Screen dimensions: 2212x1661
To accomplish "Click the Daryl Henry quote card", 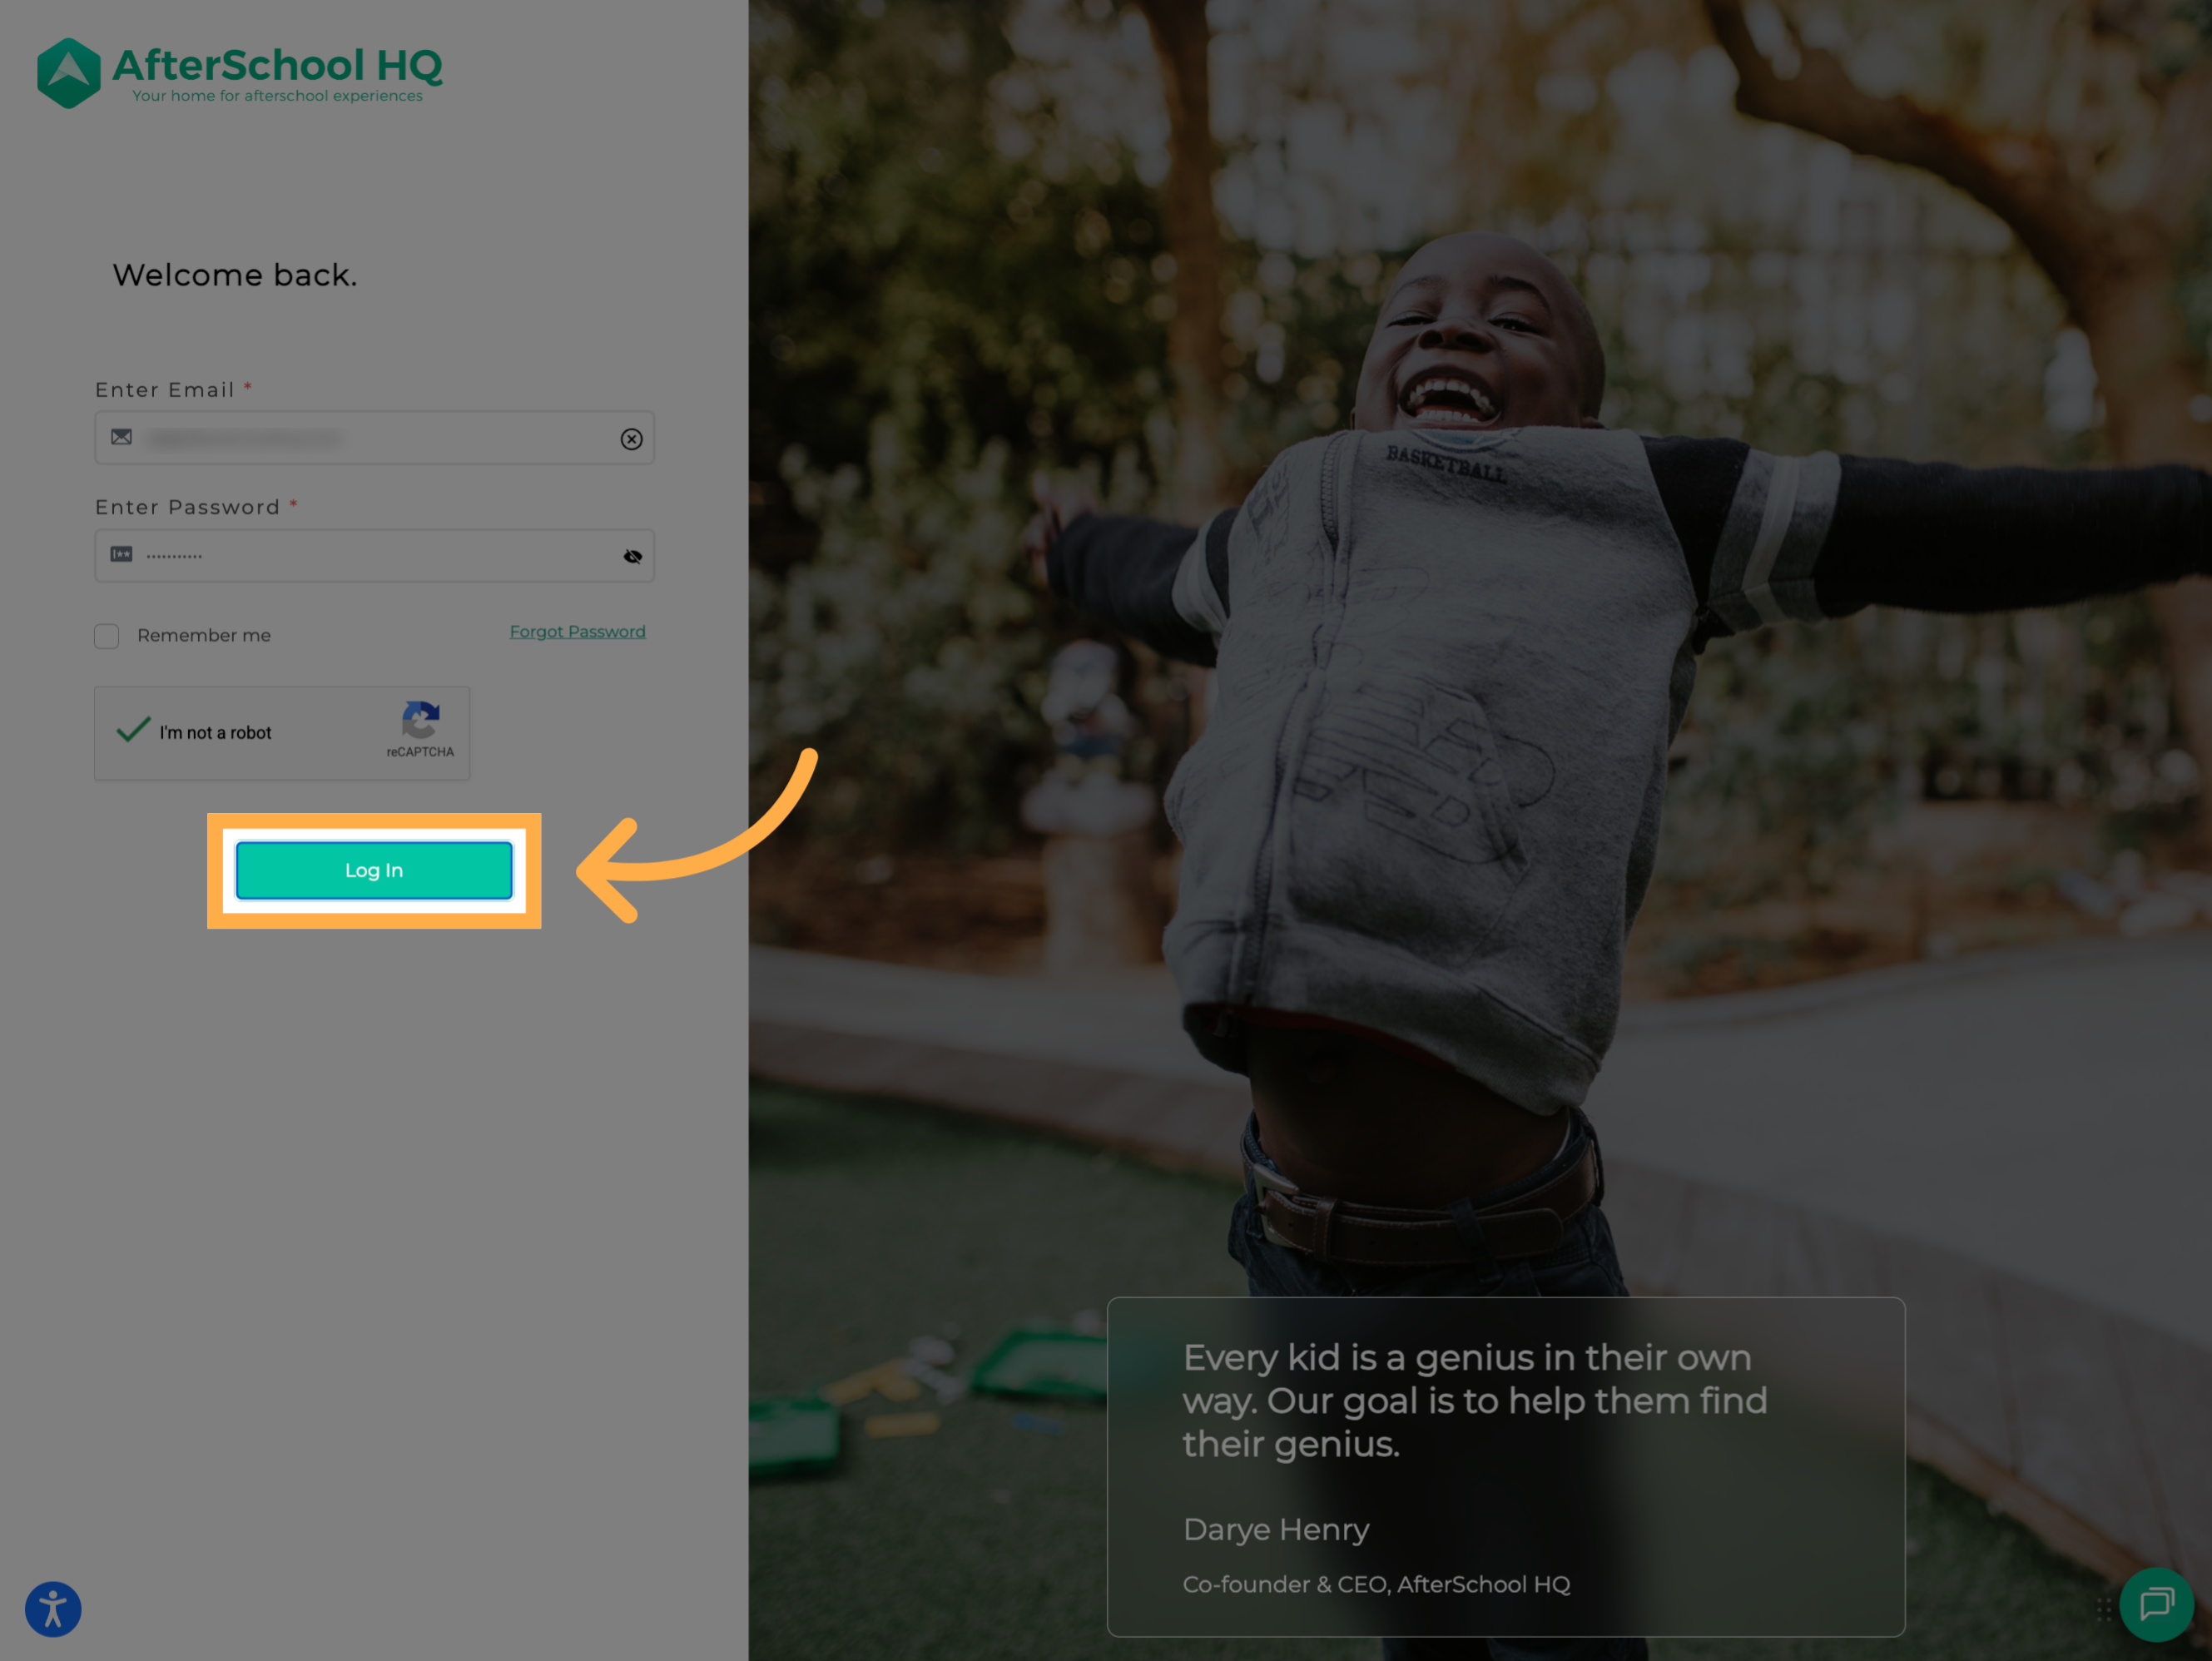I will click(1506, 1467).
